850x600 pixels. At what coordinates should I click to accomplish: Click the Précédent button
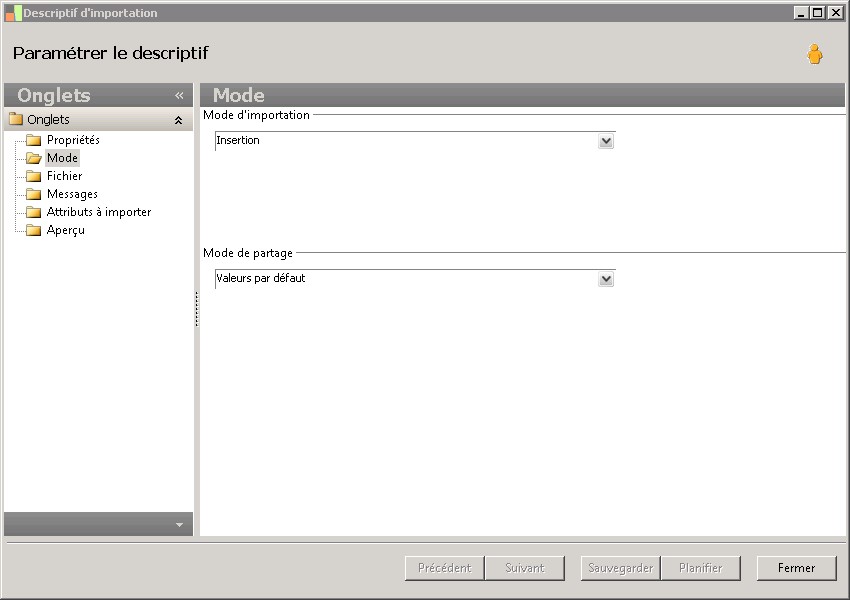click(445, 568)
